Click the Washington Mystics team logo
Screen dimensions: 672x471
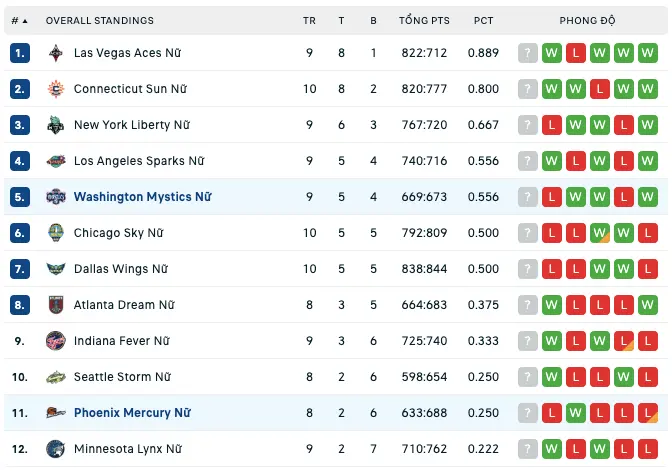[x=56, y=197]
